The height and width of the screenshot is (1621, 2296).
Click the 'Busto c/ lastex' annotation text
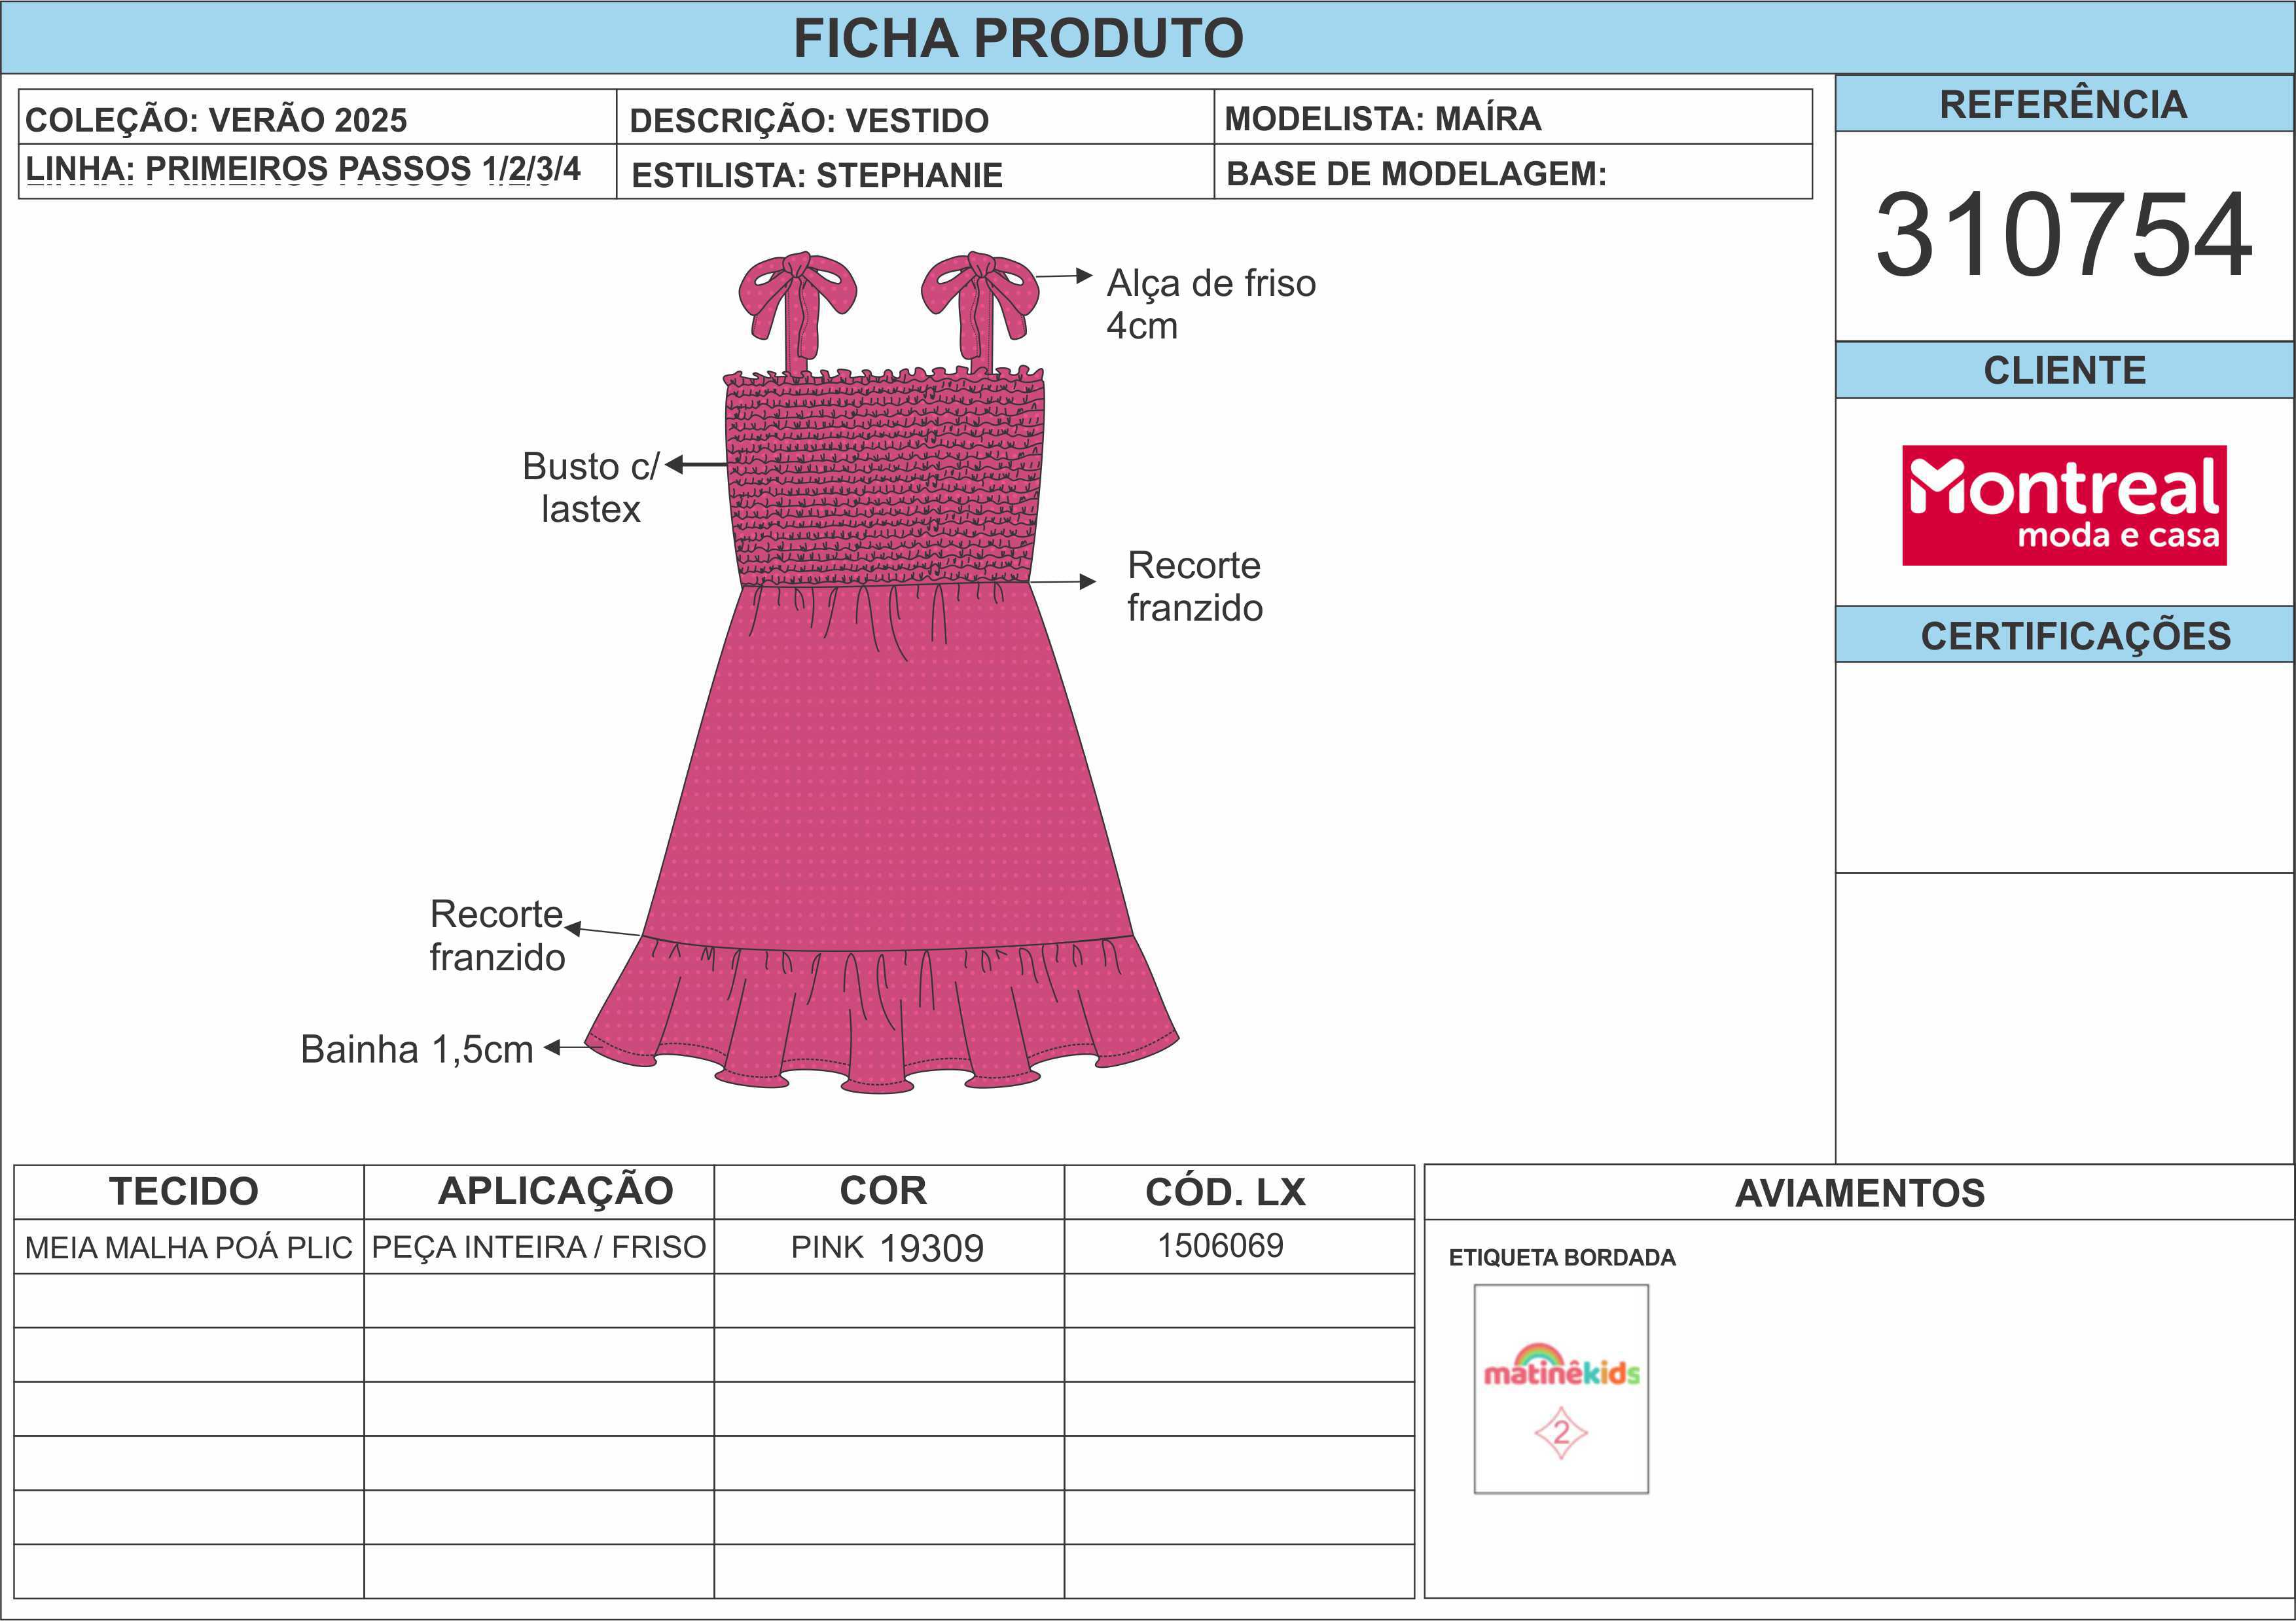coord(590,488)
